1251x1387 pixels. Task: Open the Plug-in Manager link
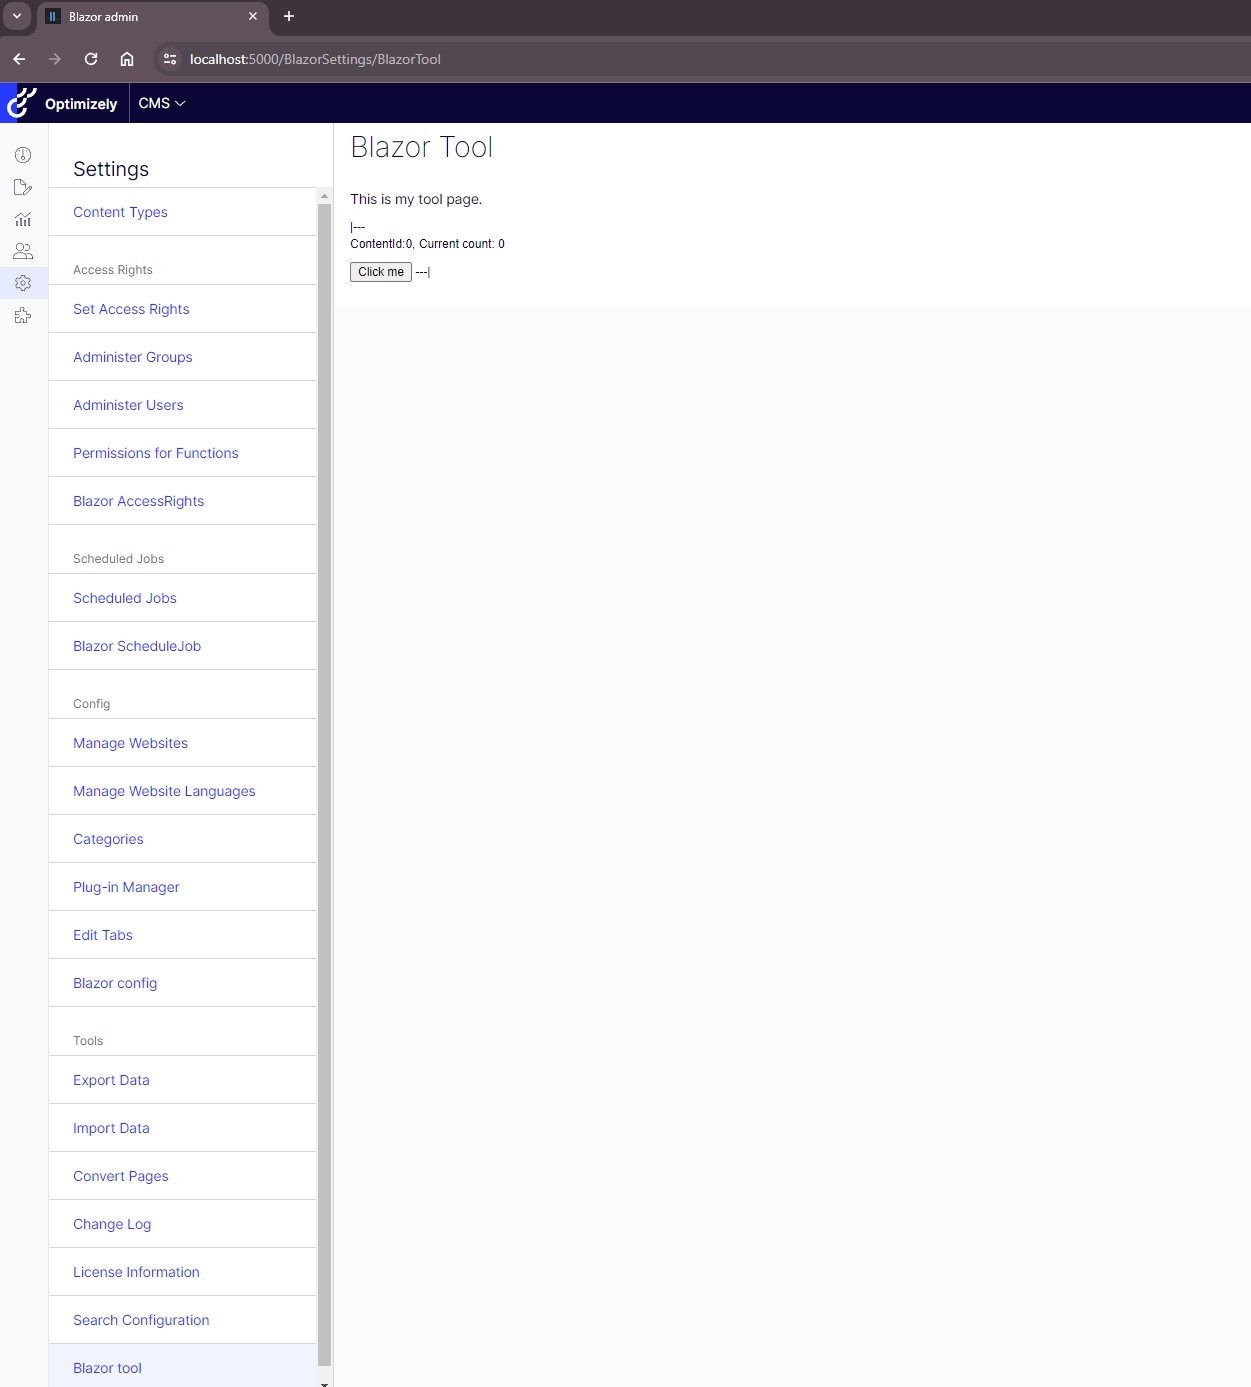tap(126, 887)
